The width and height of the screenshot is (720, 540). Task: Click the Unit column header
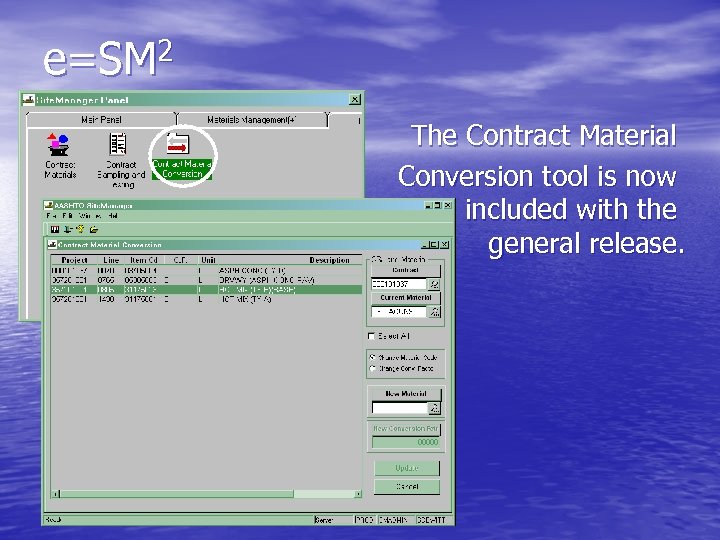208,260
